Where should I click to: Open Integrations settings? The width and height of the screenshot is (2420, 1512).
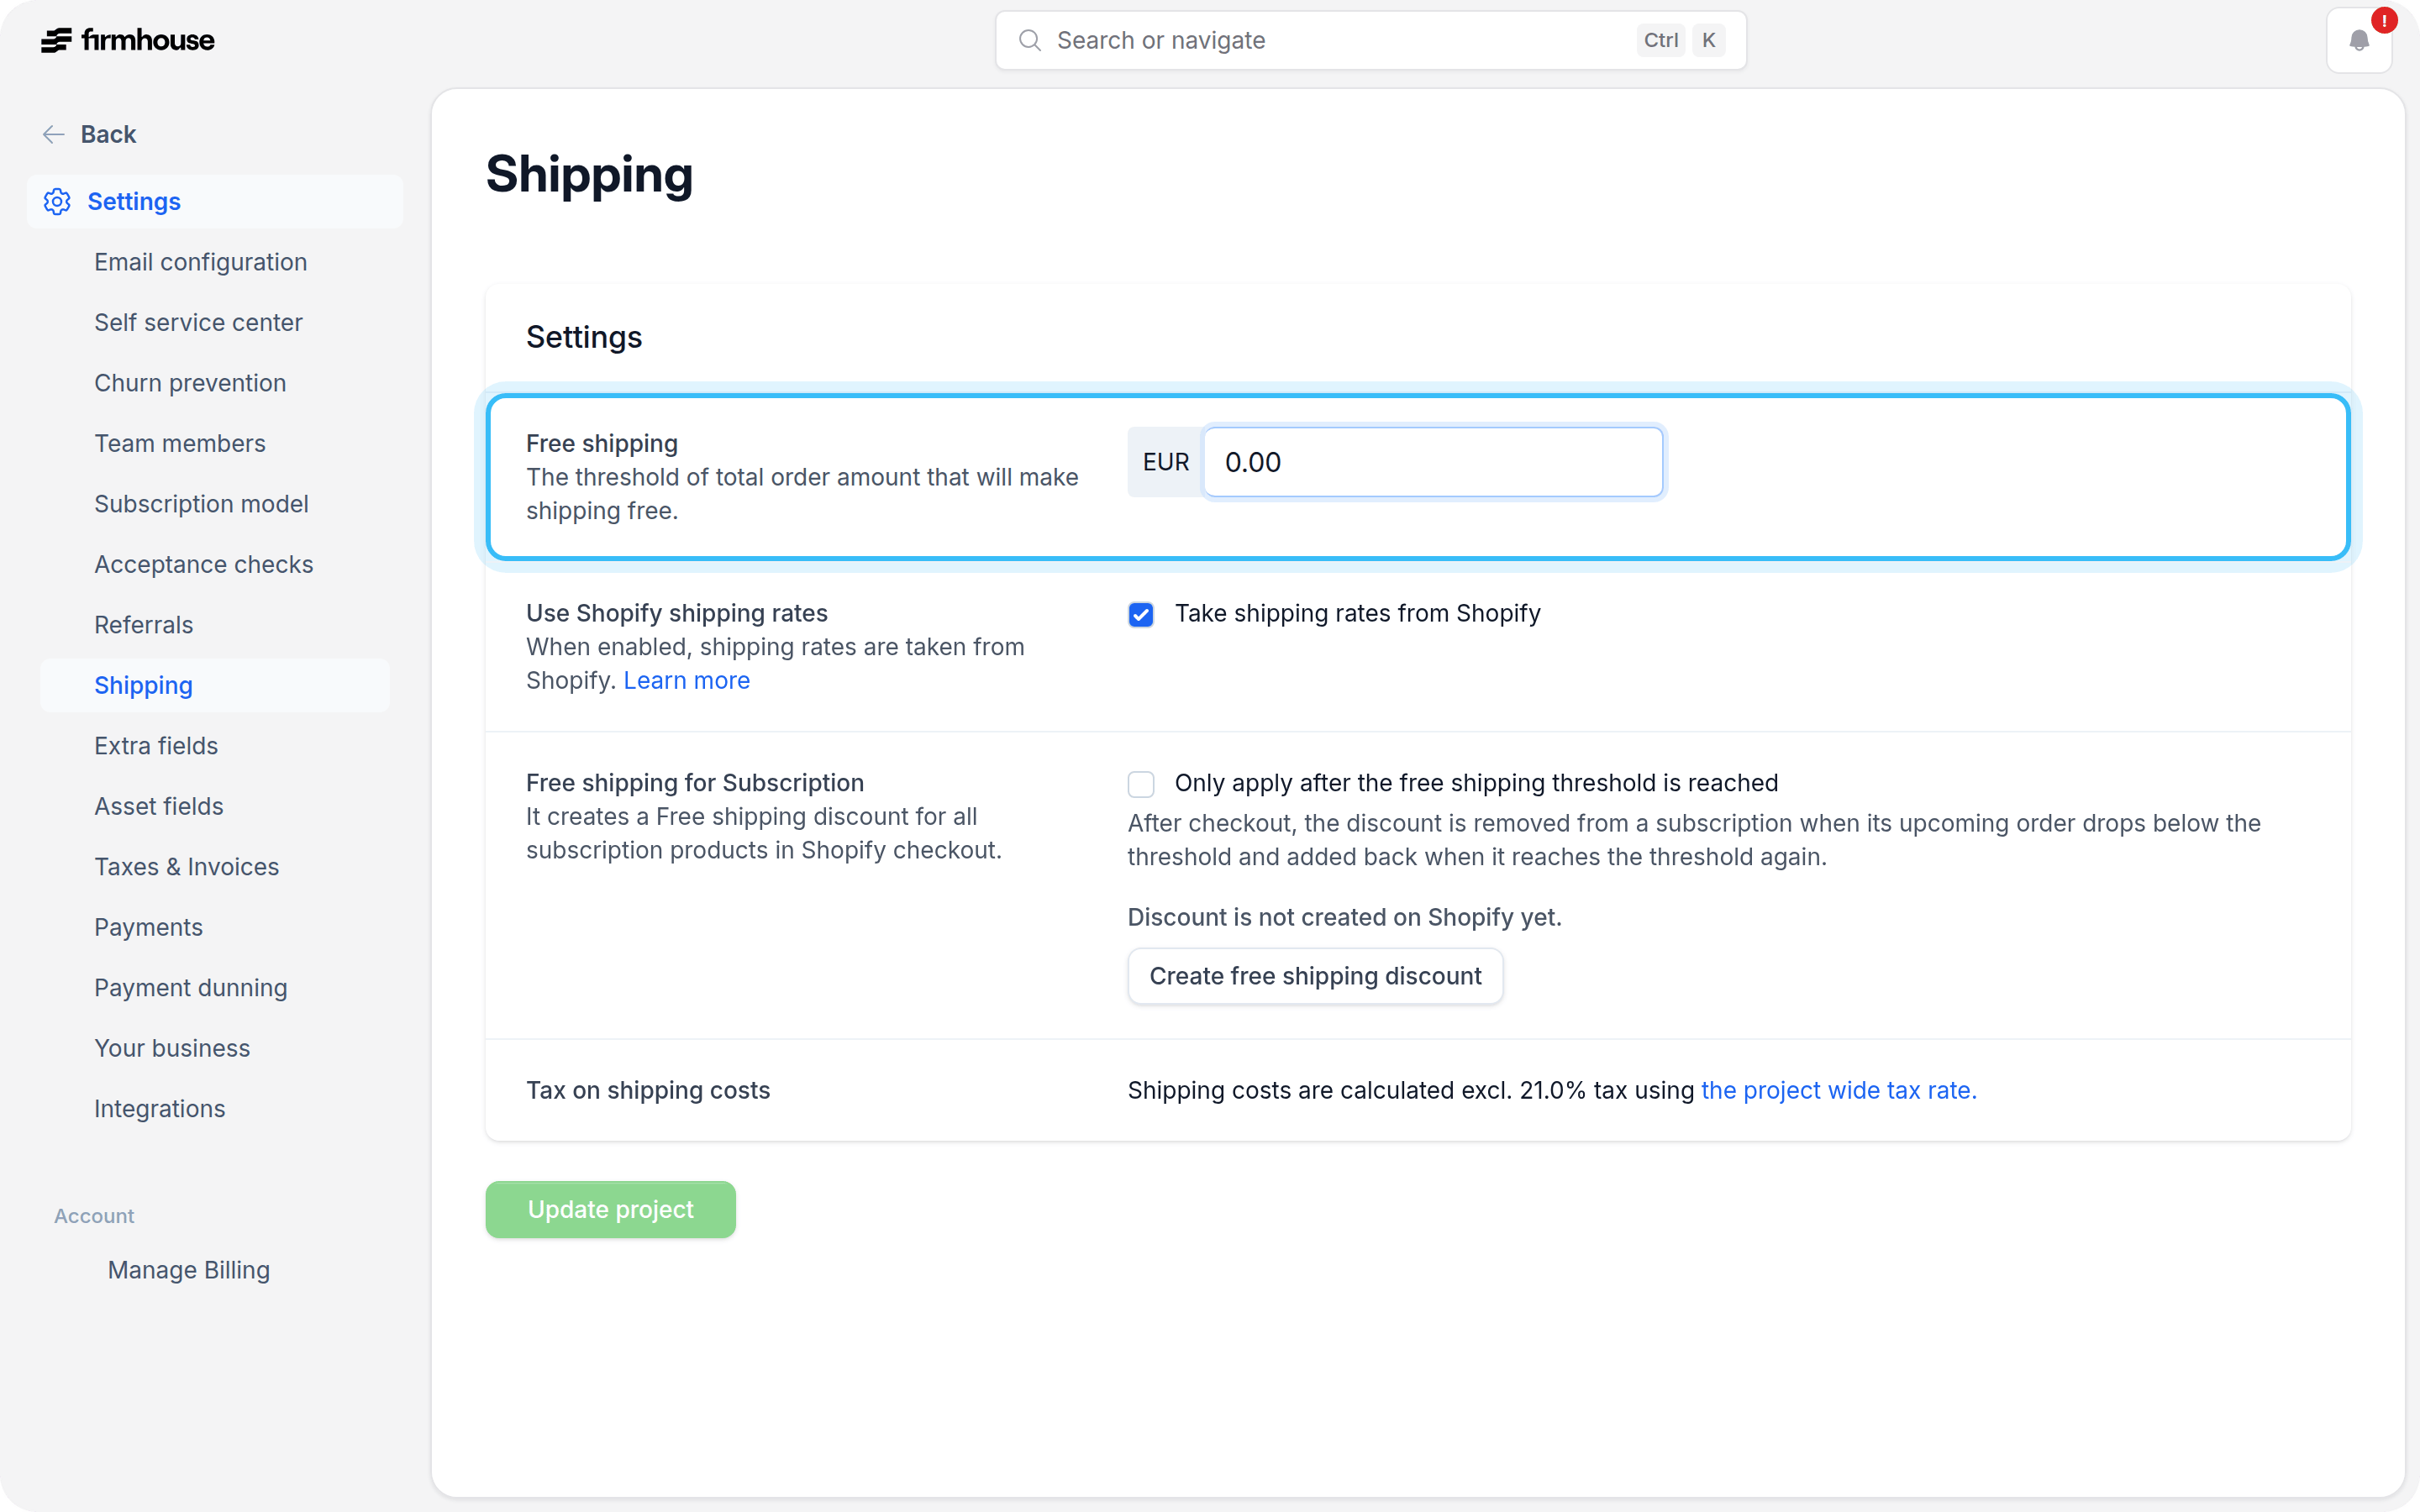pos(160,1109)
